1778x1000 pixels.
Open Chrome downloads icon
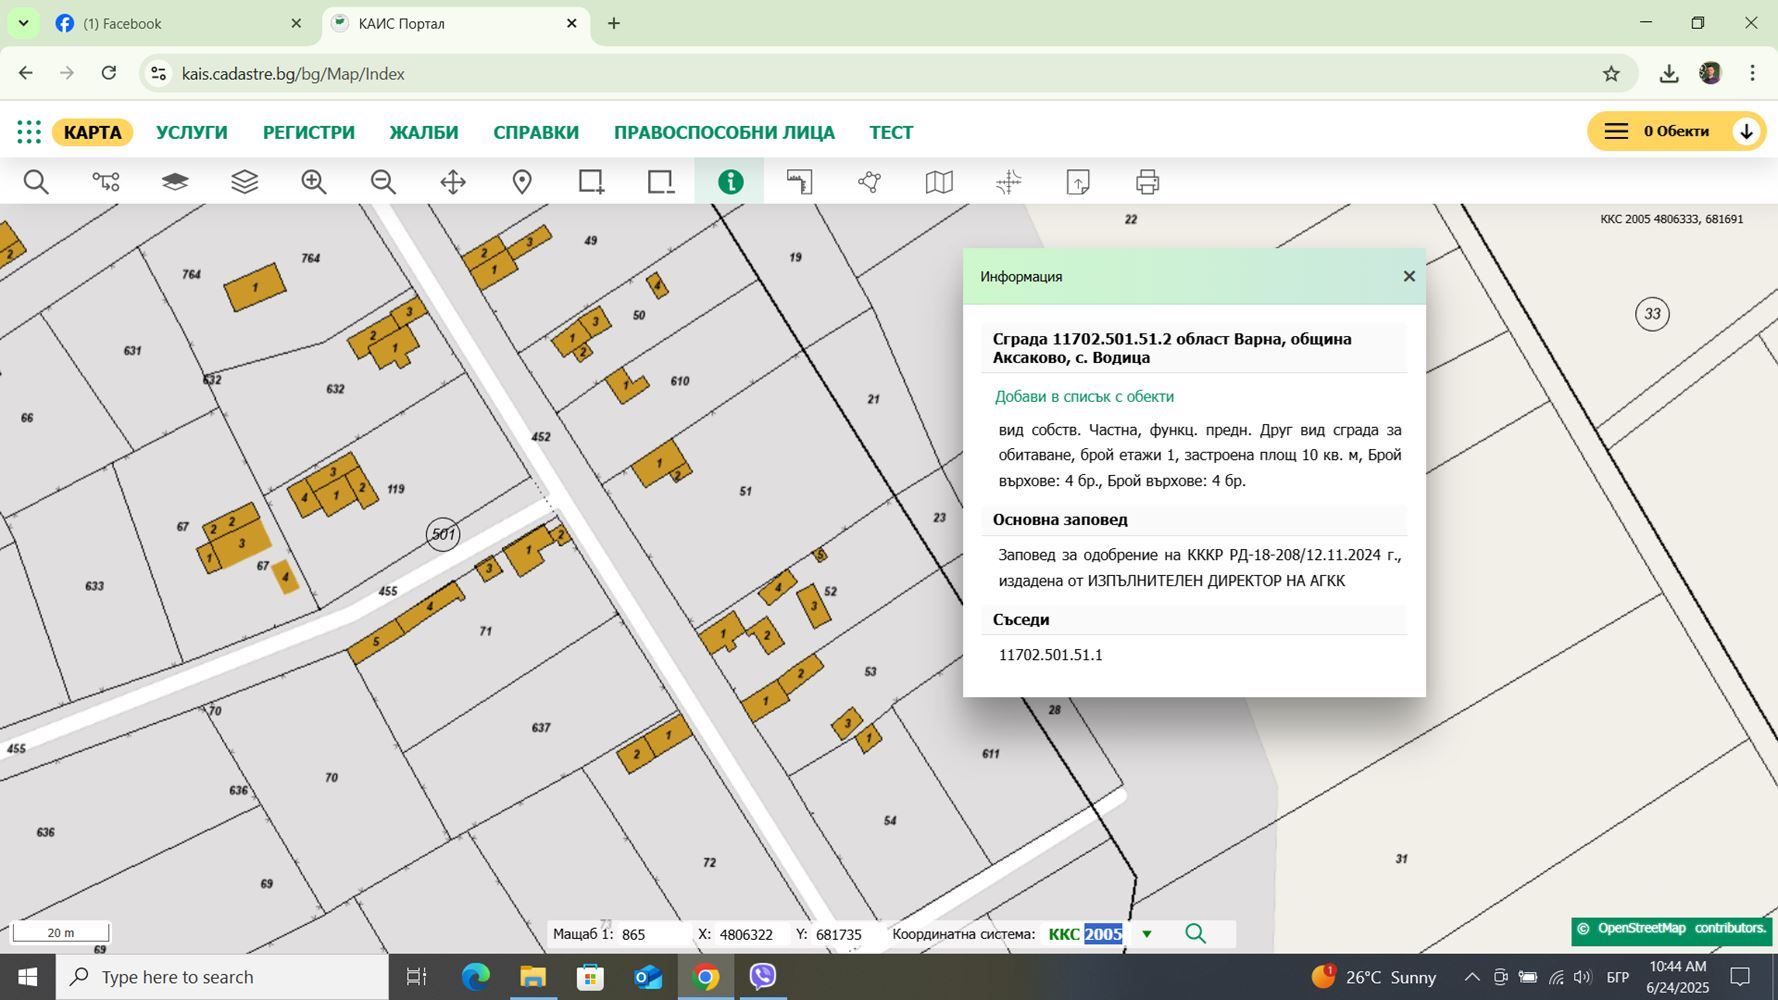coord(1668,73)
